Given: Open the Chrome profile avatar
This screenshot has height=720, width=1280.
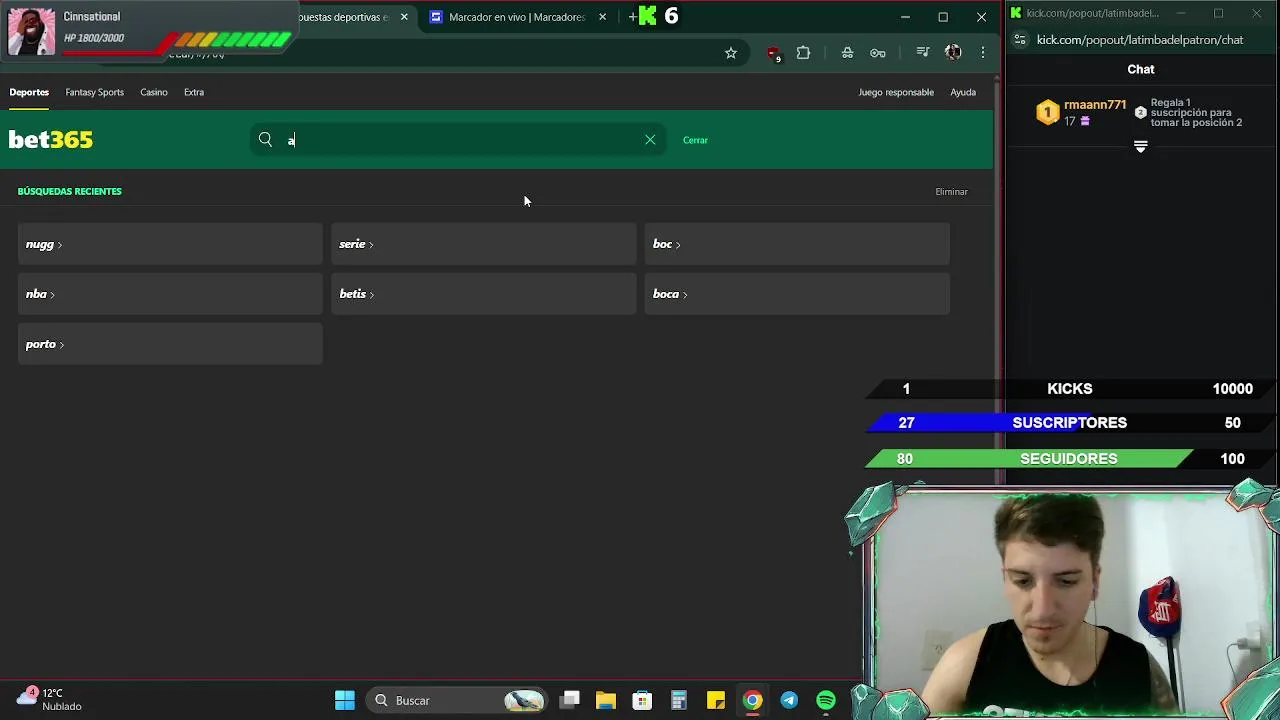Looking at the screenshot, I should 953,53.
